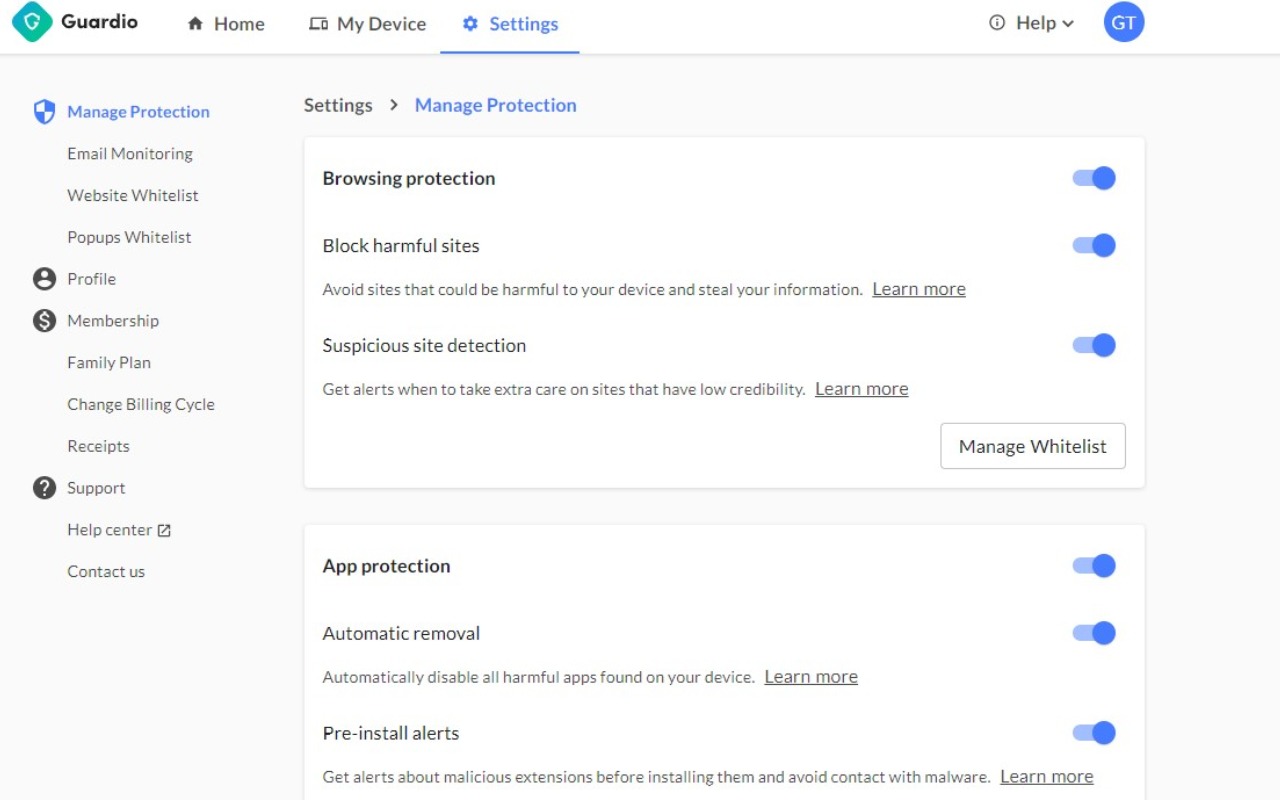This screenshot has height=800, width=1280.
Task: Disable the Block harmful sites switch
Action: click(1094, 246)
